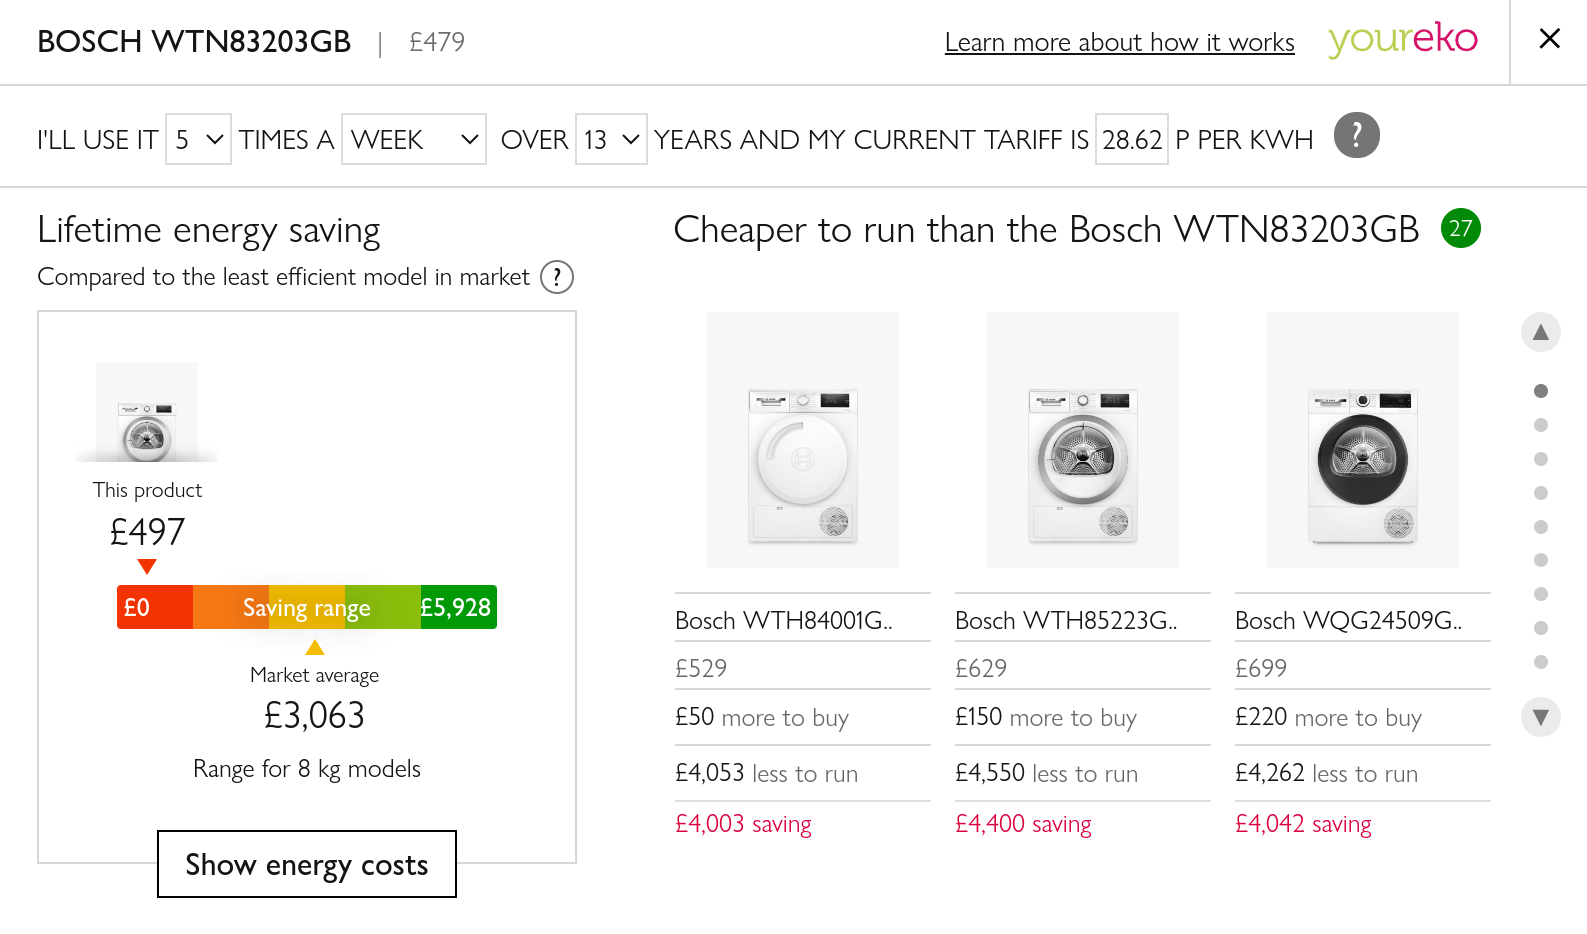Click the Show energy costs button
The height and width of the screenshot is (934, 1587).
coord(307,864)
